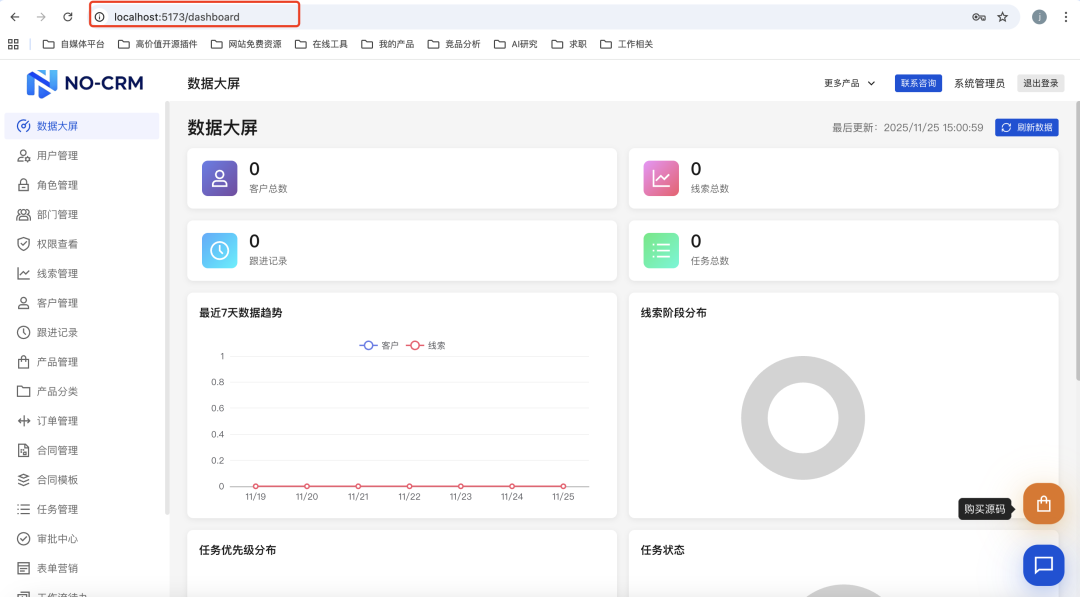The width and height of the screenshot is (1080, 597).
Task: Click the 任务状态 card title
Action: point(663,550)
